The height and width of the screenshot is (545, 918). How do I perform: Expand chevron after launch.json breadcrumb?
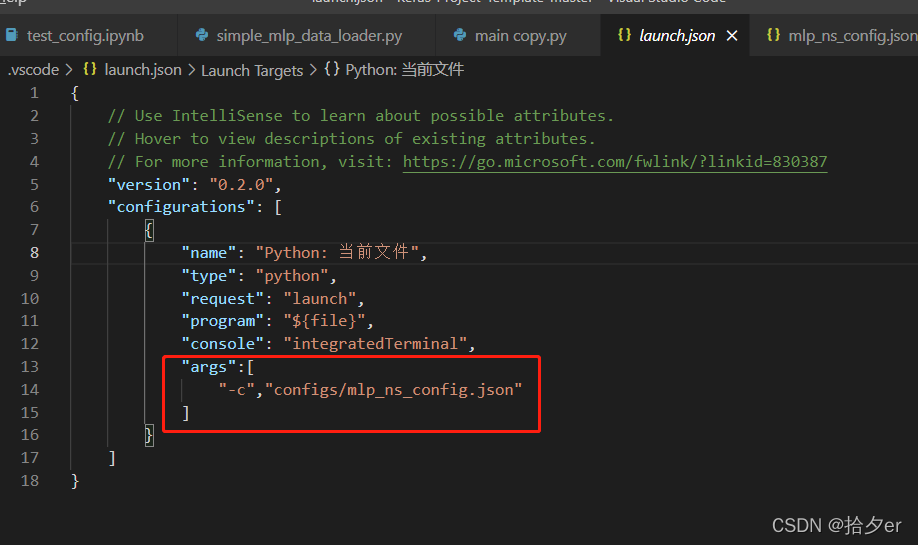191,70
